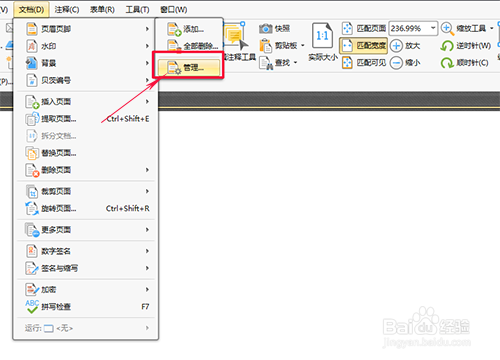
Task: Expand the 更多页面 submenu arrow
Action: coord(147,230)
